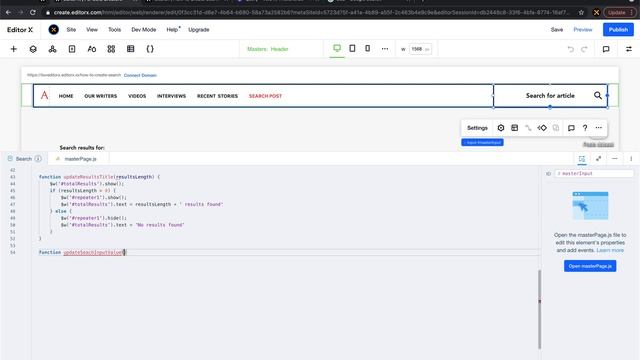The image size is (640, 360).
Task: Click the Save button
Action: coord(557,30)
